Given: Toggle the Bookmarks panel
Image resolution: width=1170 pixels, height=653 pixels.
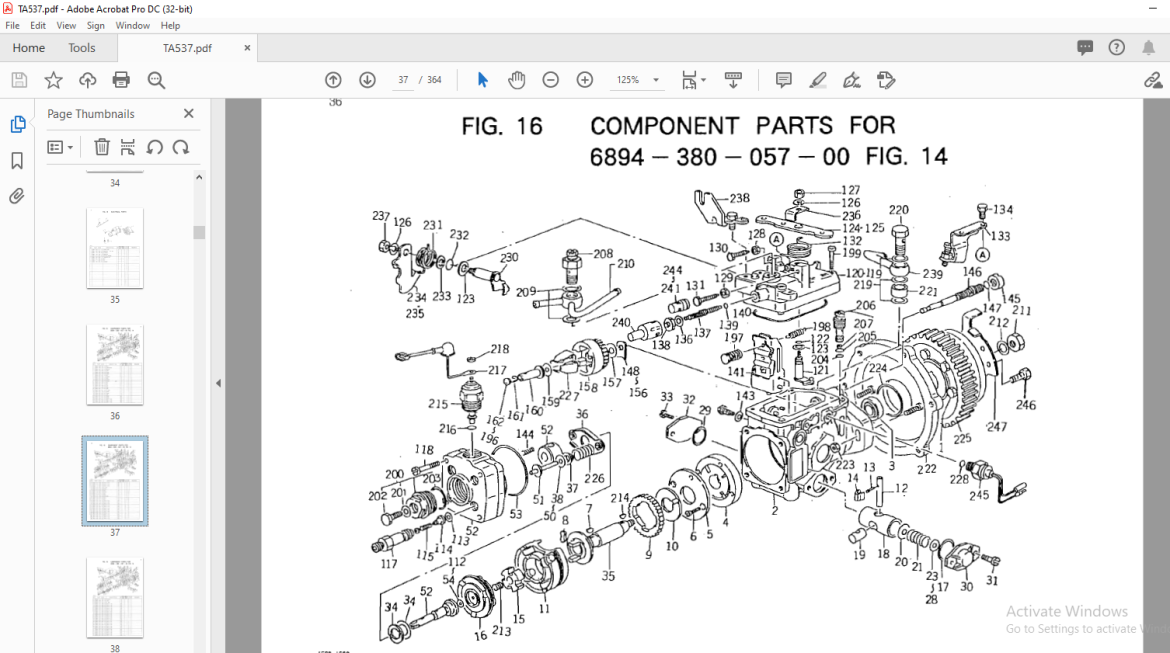Looking at the screenshot, I should (x=17, y=160).
